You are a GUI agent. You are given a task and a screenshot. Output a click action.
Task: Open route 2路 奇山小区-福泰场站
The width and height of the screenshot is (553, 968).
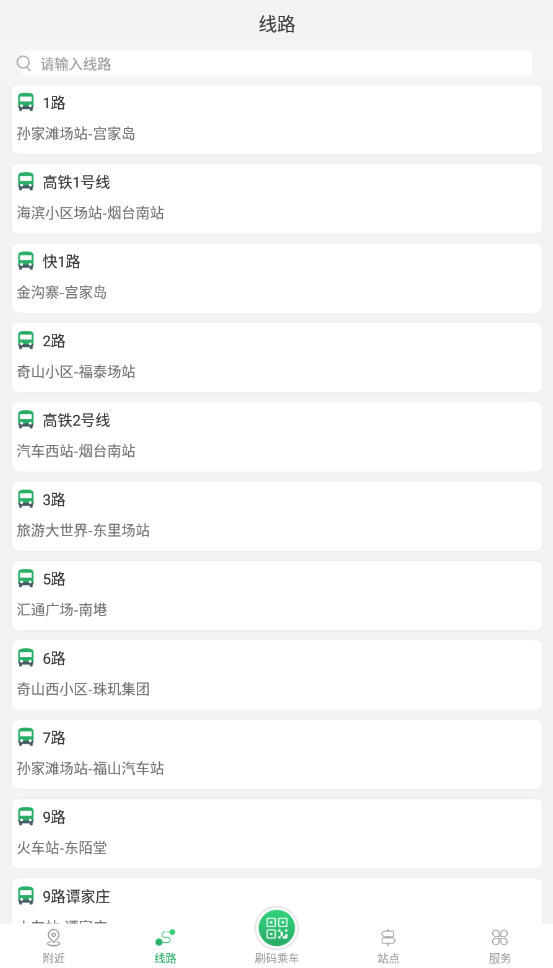pos(276,357)
